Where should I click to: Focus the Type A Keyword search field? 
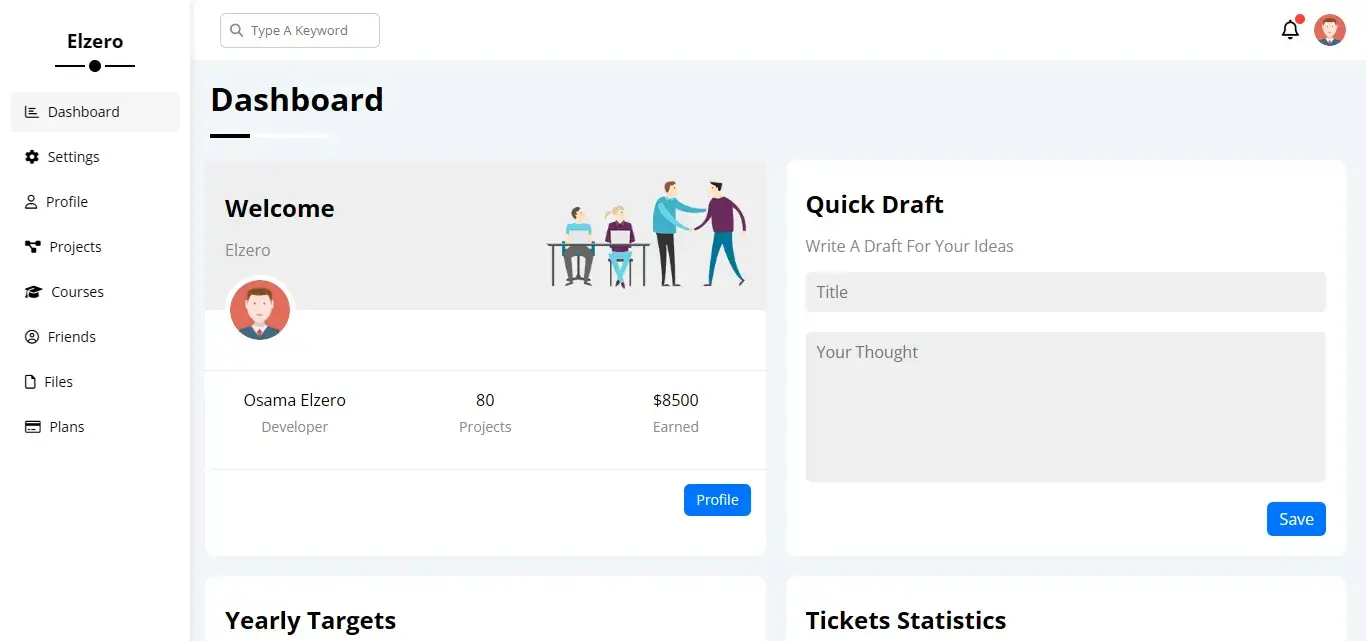pos(310,30)
